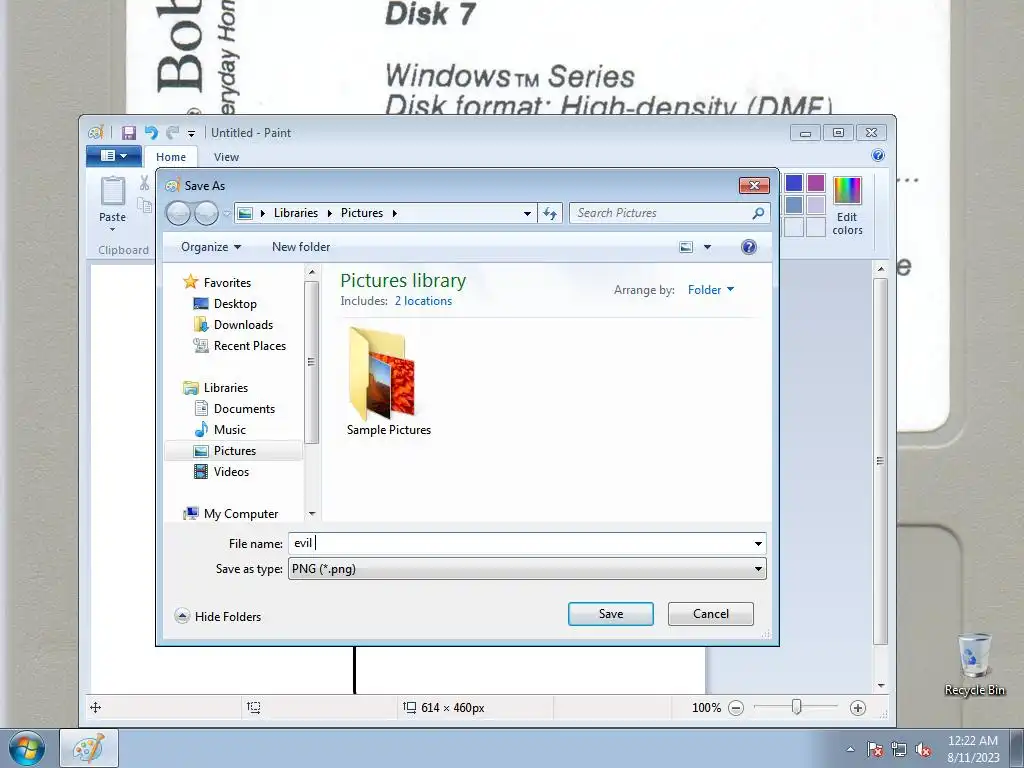Select the Pictures library in the tree
This screenshot has height=768, width=1024.
(x=234, y=451)
